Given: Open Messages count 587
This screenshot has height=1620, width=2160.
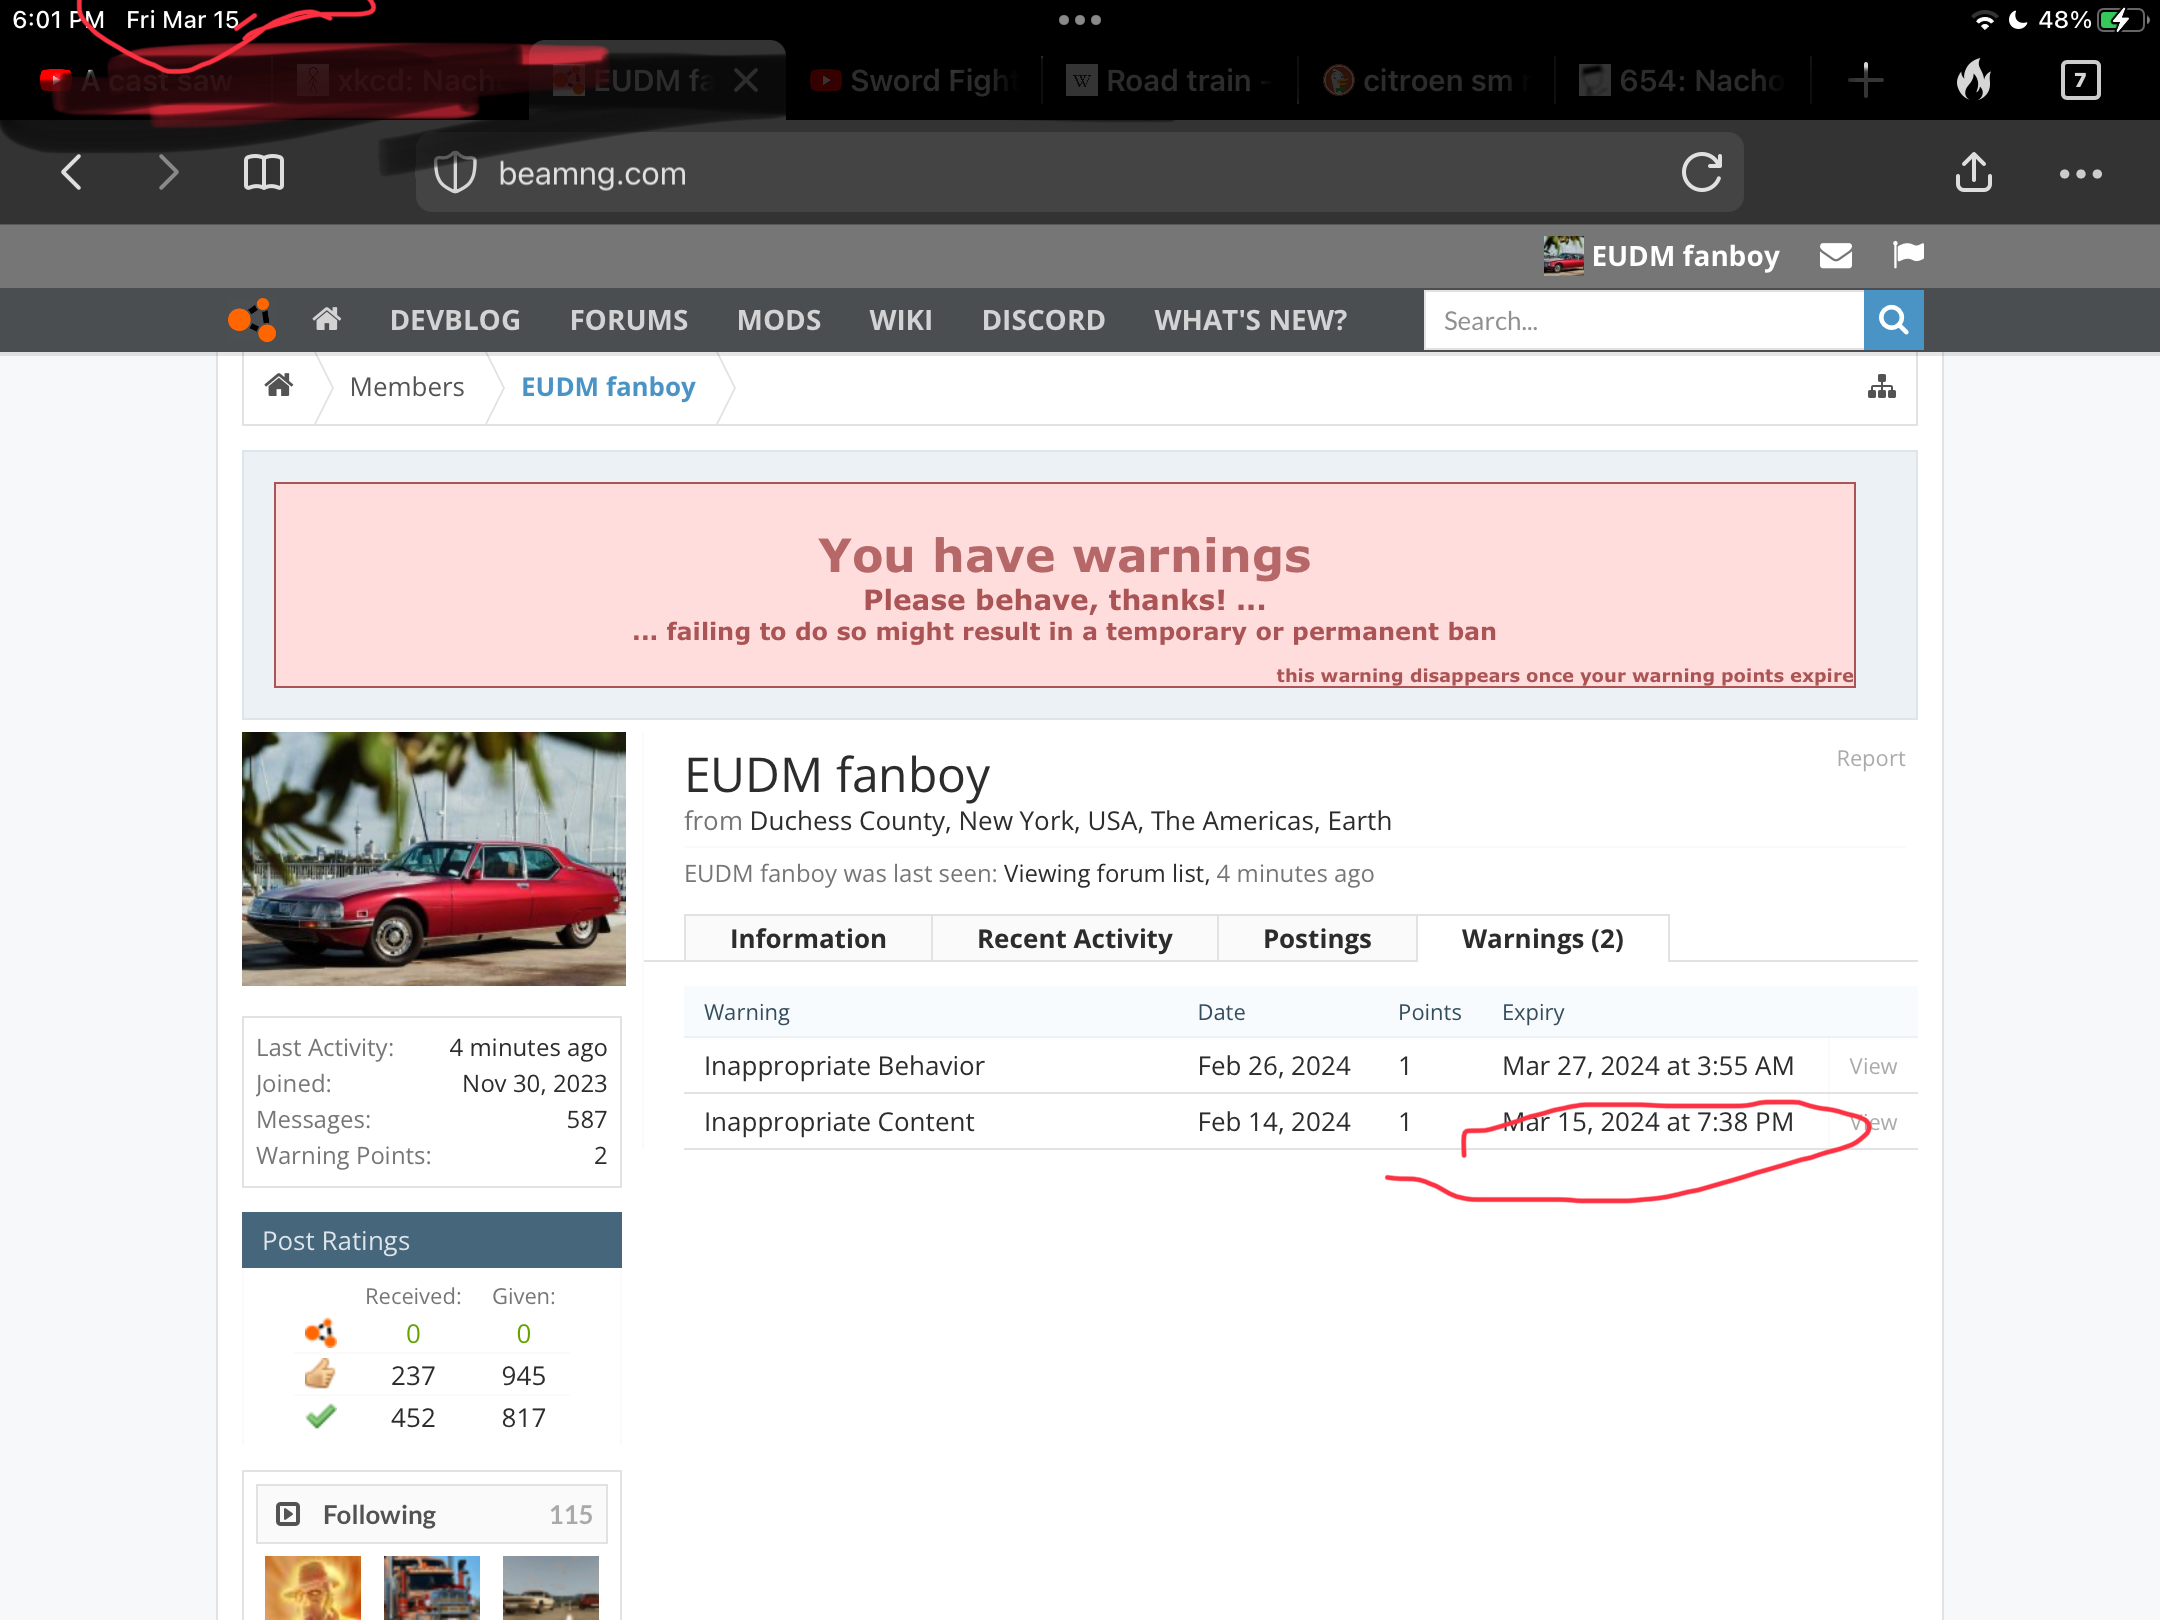Looking at the screenshot, I should (587, 1120).
